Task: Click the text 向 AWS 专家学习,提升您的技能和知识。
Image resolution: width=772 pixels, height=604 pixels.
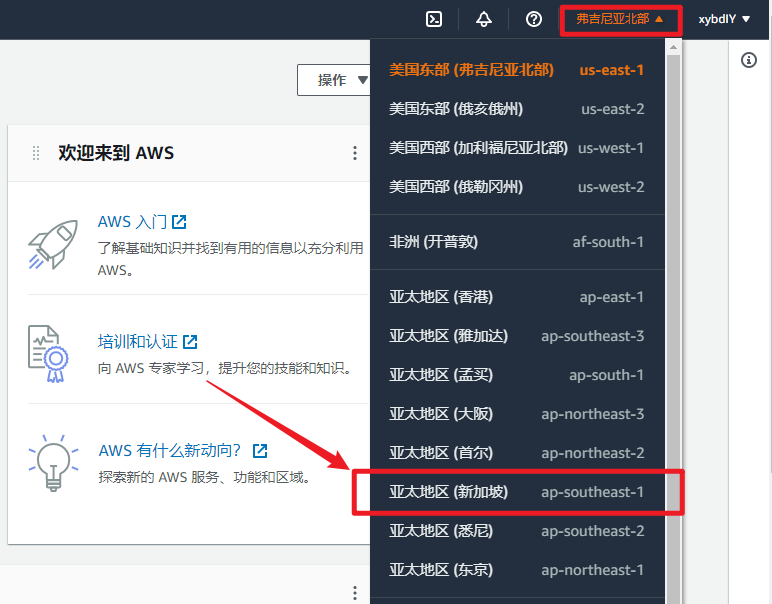Action: pyautogui.click(x=225, y=368)
